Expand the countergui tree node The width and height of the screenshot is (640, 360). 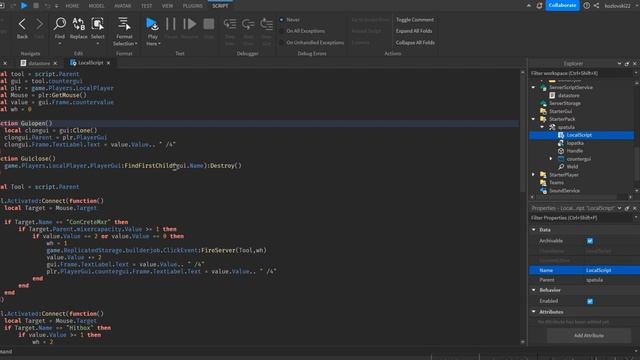point(551,159)
